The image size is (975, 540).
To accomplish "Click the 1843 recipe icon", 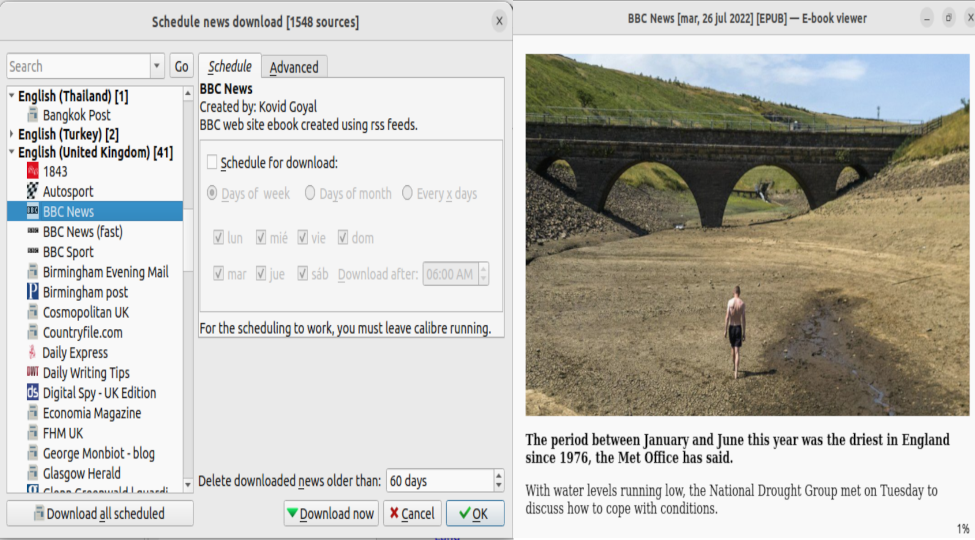I will point(32,171).
